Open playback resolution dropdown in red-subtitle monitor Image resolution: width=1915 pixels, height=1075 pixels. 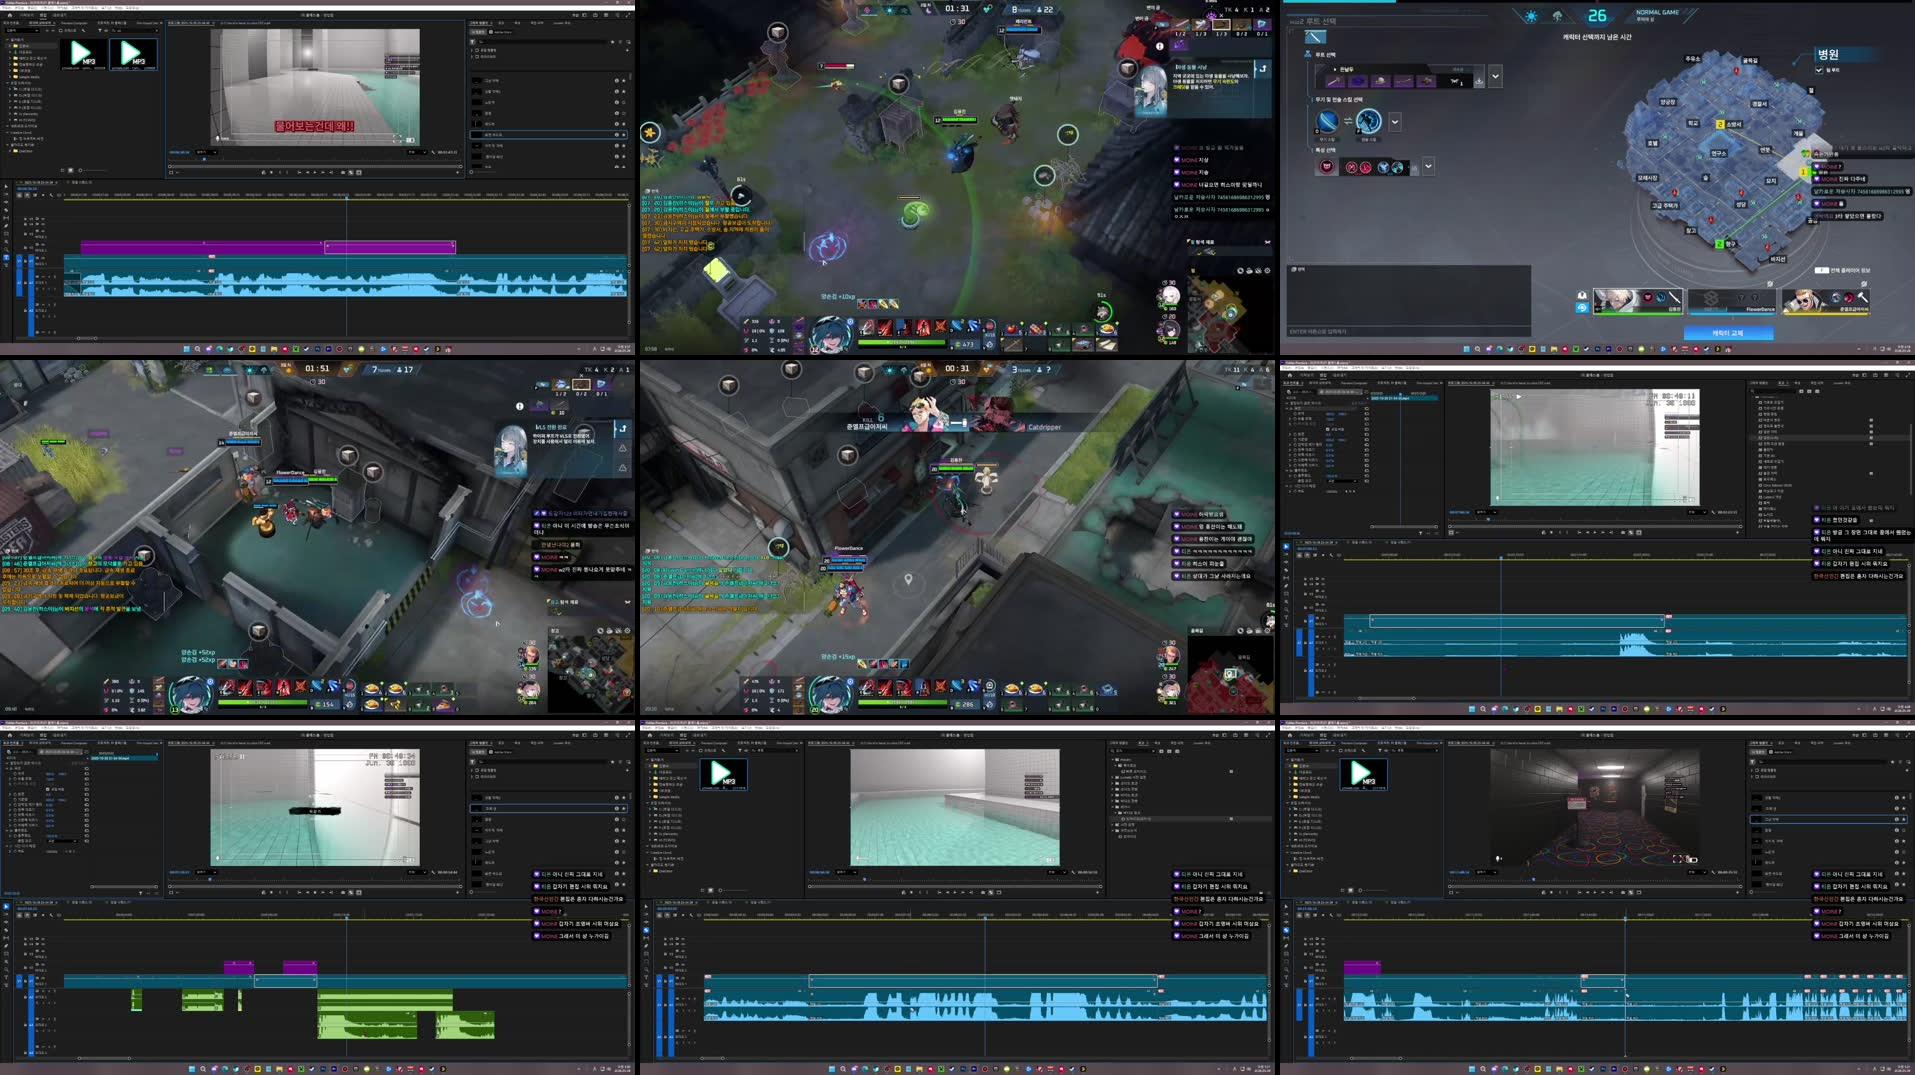click(415, 152)
